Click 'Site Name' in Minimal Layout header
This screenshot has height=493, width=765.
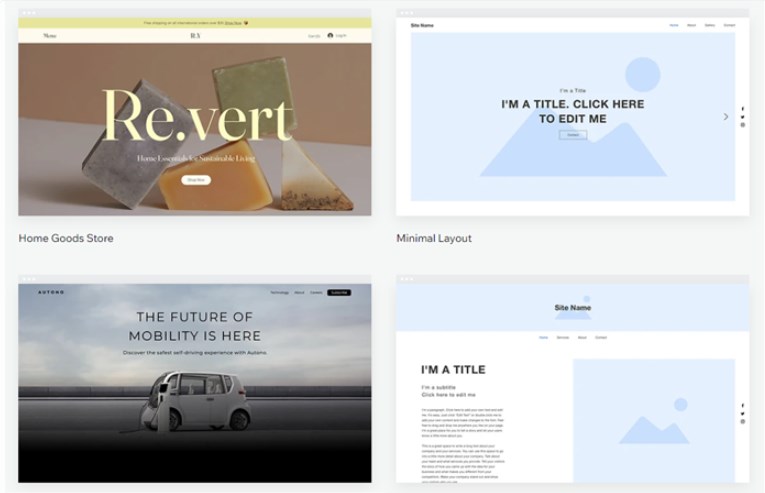pos(422,25)
